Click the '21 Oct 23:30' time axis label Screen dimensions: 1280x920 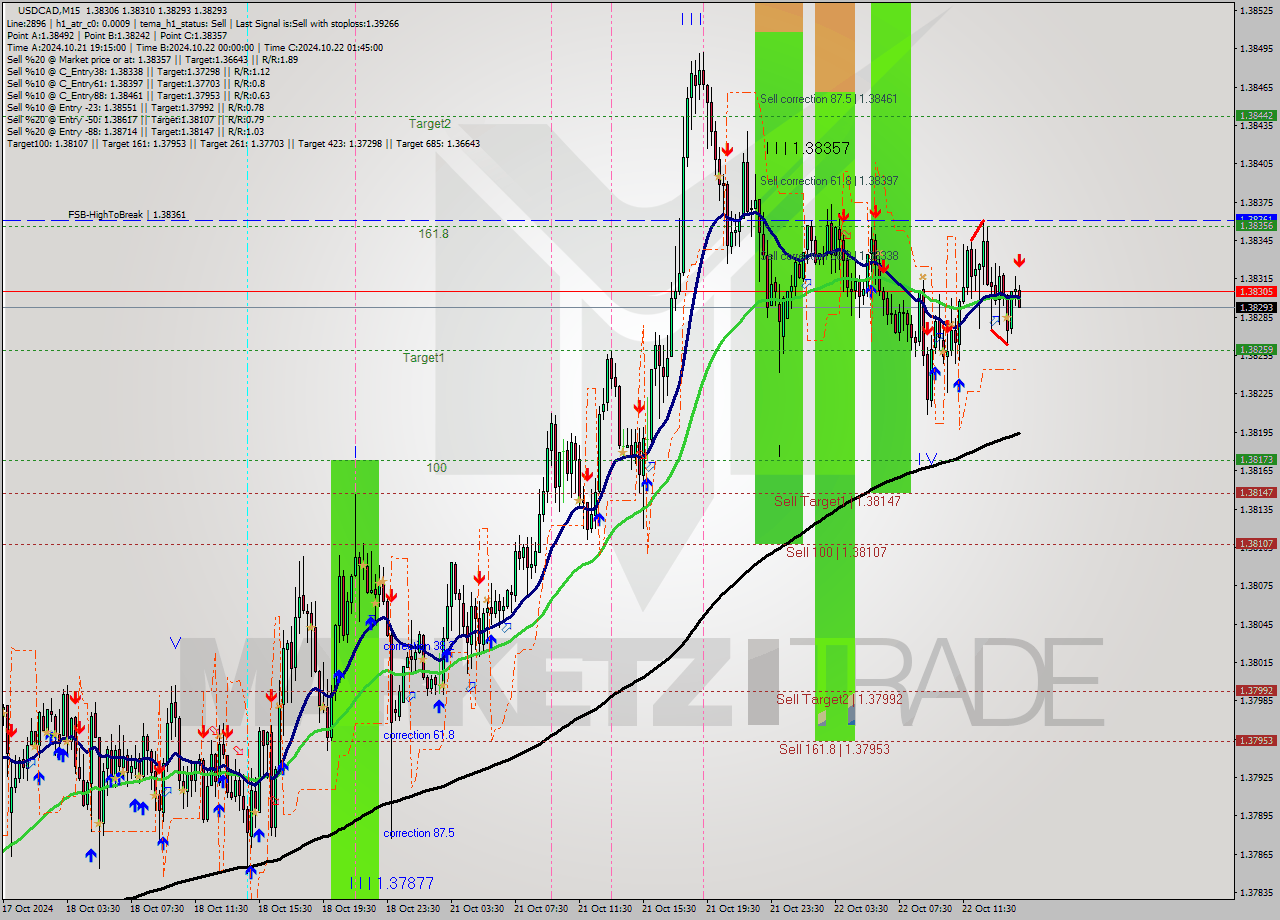click(796, 909)
